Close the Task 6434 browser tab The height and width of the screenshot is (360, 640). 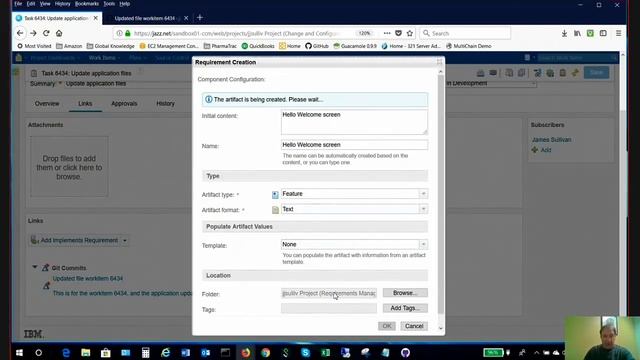[96, 18]
